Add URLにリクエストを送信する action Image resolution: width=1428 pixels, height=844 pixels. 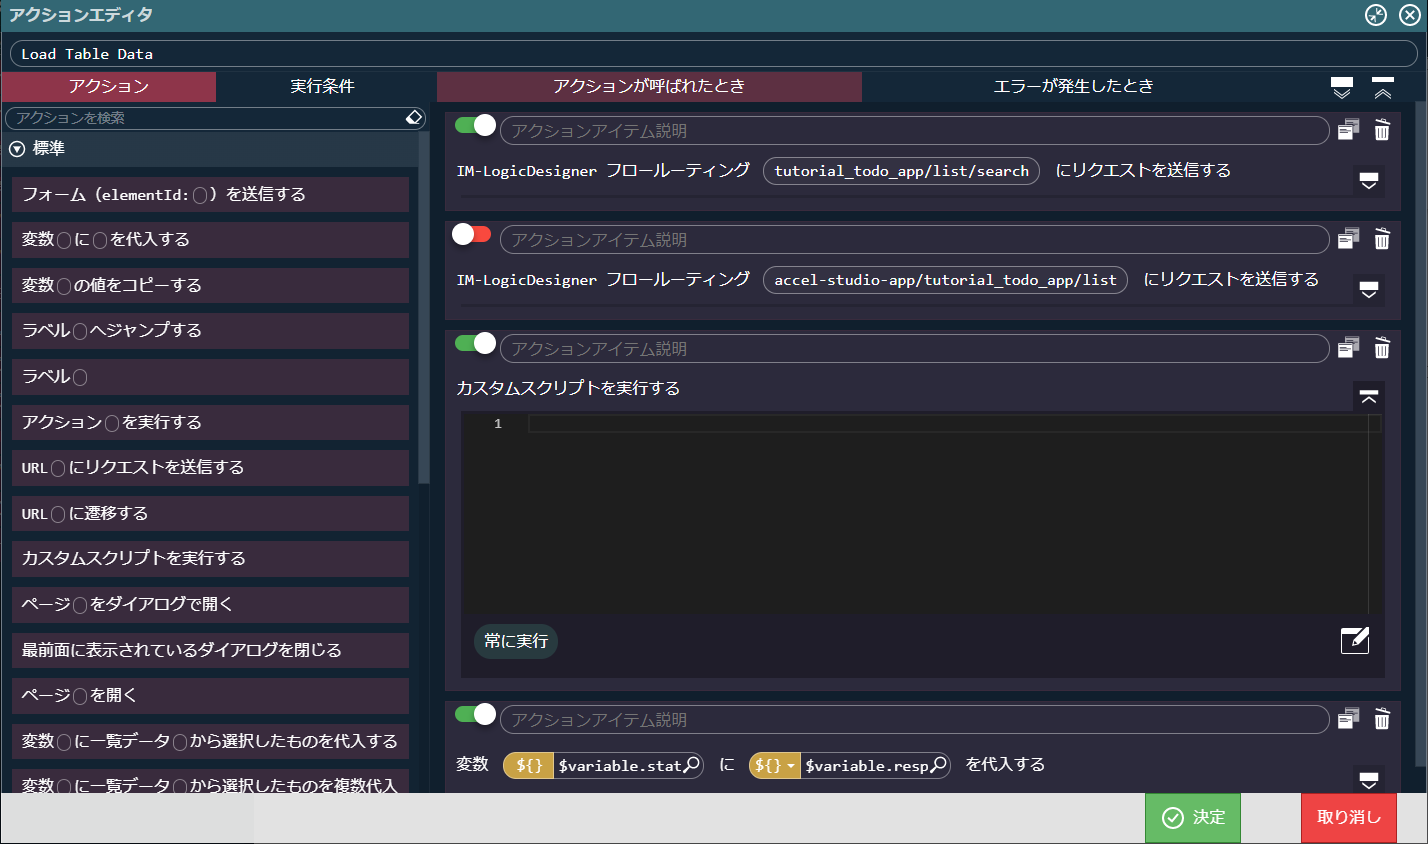[x=210, y=468]
